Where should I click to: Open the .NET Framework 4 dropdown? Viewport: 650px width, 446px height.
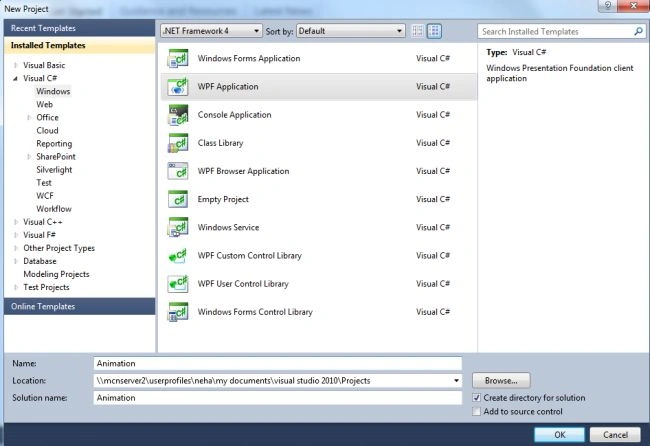coord(211,31)
